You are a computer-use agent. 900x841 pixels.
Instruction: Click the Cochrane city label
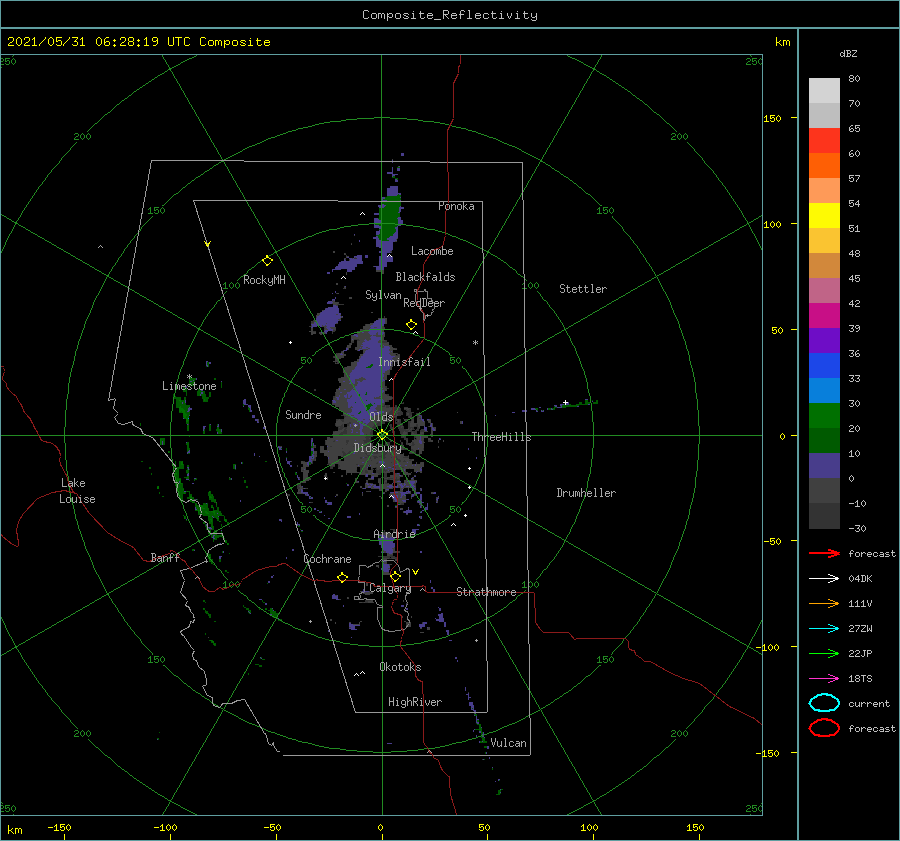[327, 559]
